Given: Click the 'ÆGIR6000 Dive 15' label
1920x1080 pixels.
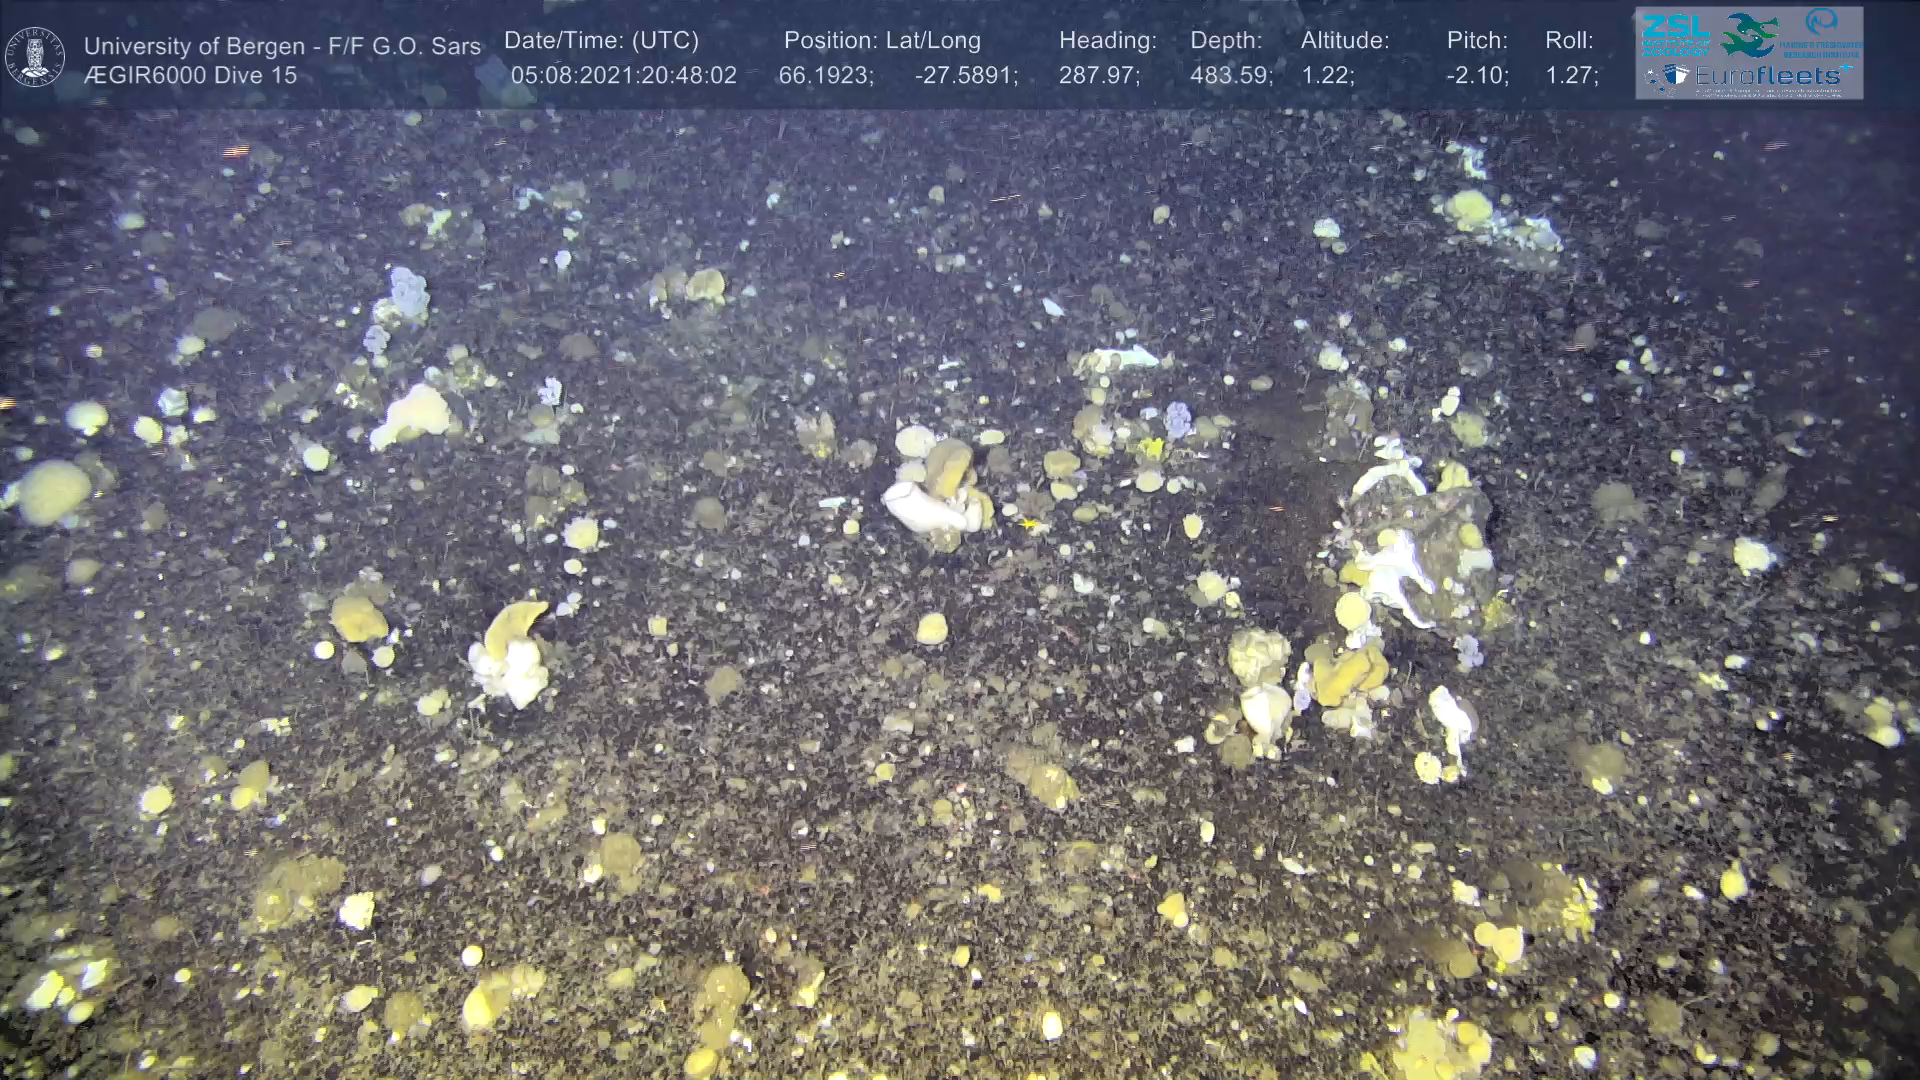Looking at the screenshot, I should coord(190,75).
